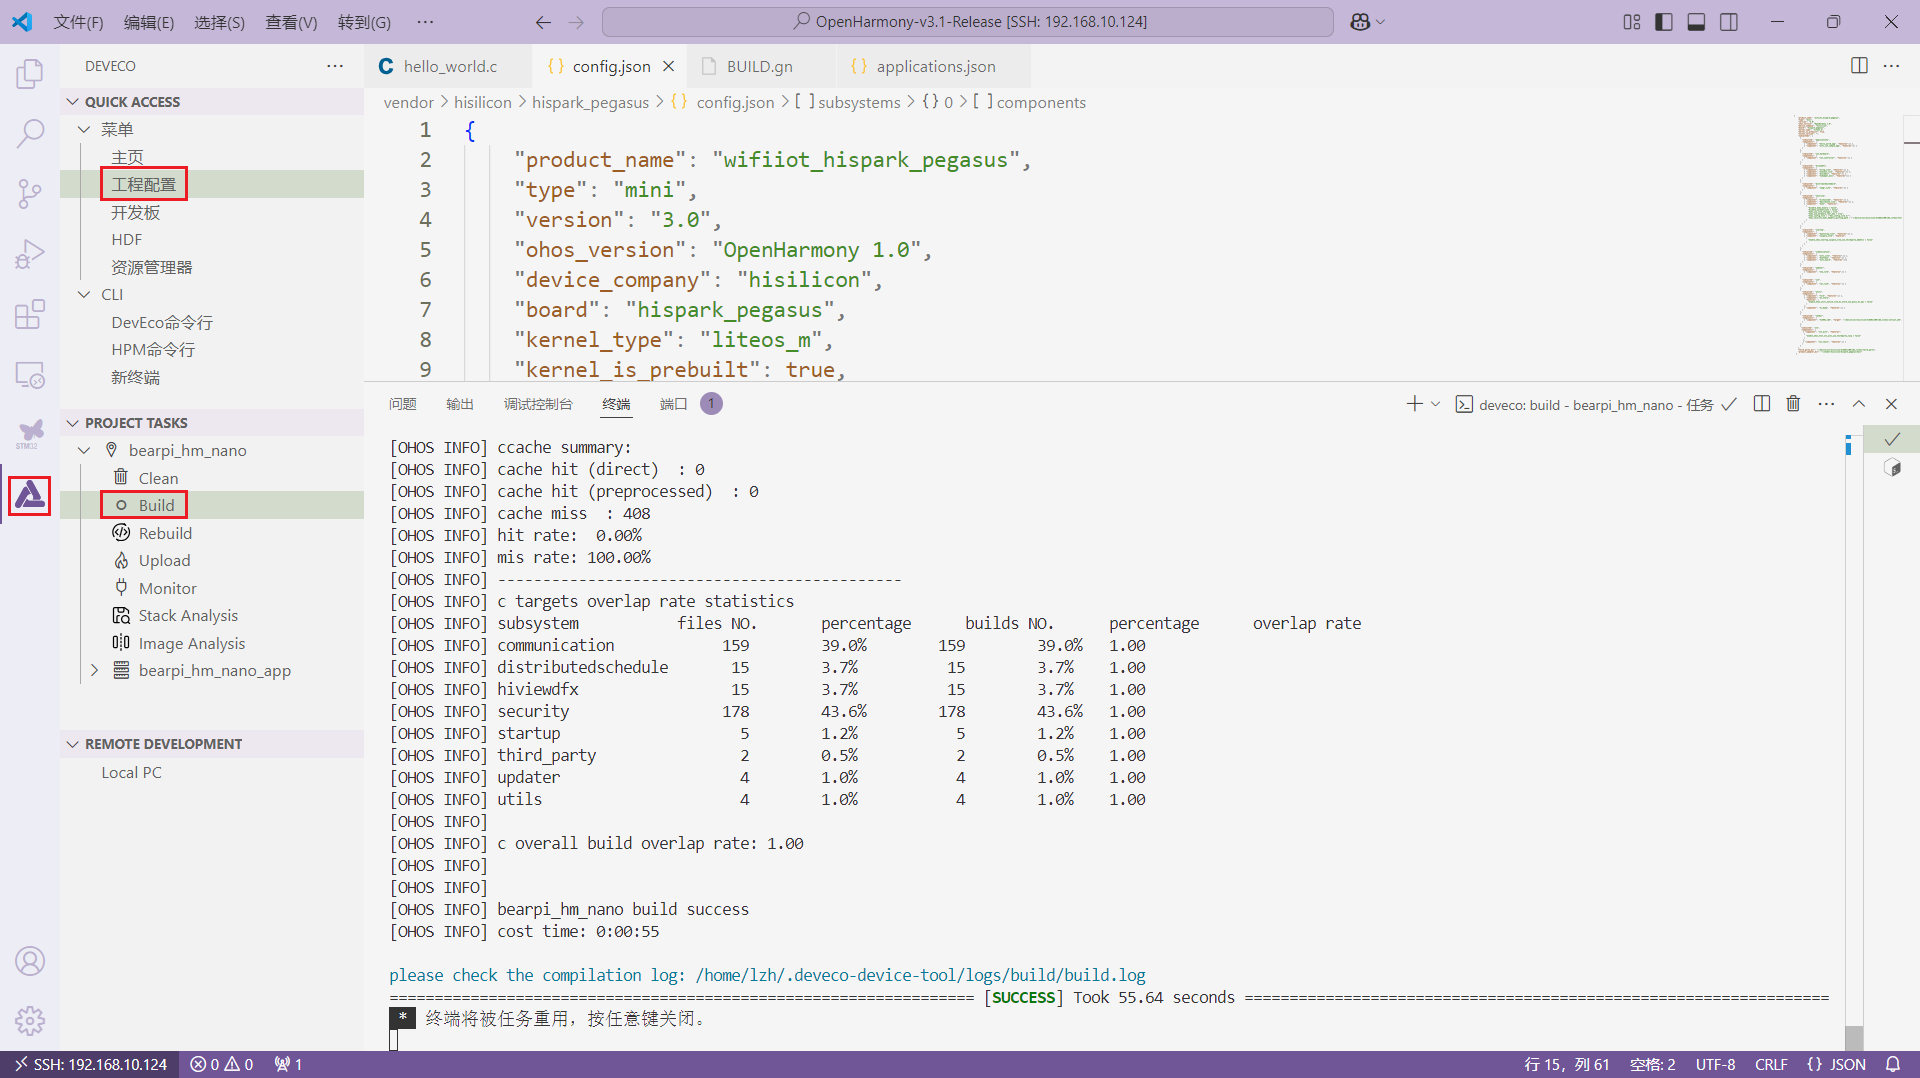Open the Manage gear icon
Viewport: 1920px width, 1078px height.
coord(30,1021)
